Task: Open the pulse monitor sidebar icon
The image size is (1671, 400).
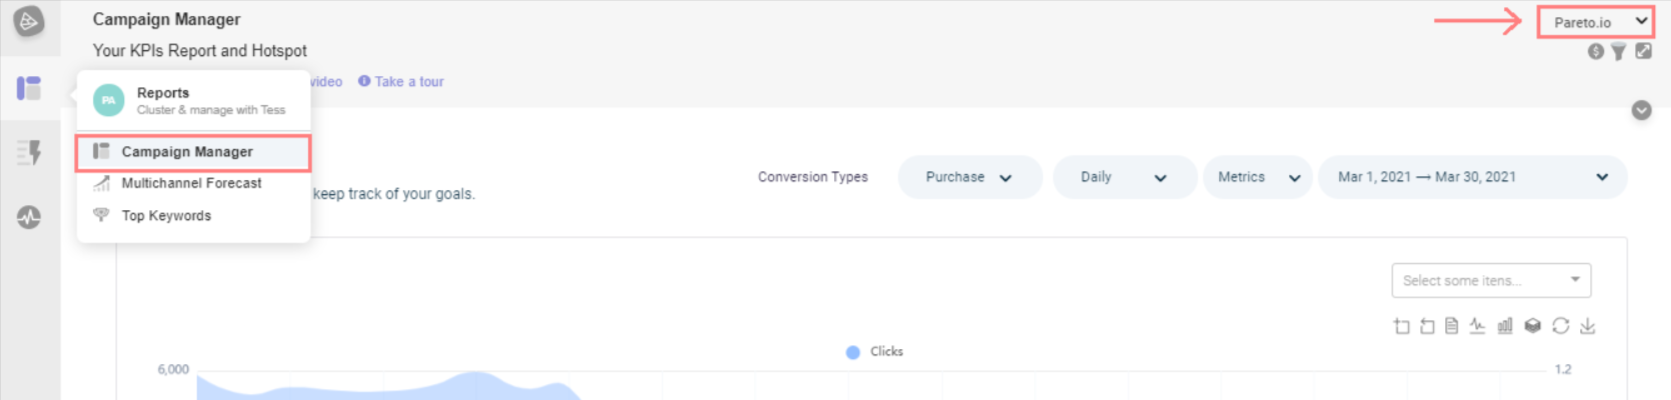Action: click(29, 217)
